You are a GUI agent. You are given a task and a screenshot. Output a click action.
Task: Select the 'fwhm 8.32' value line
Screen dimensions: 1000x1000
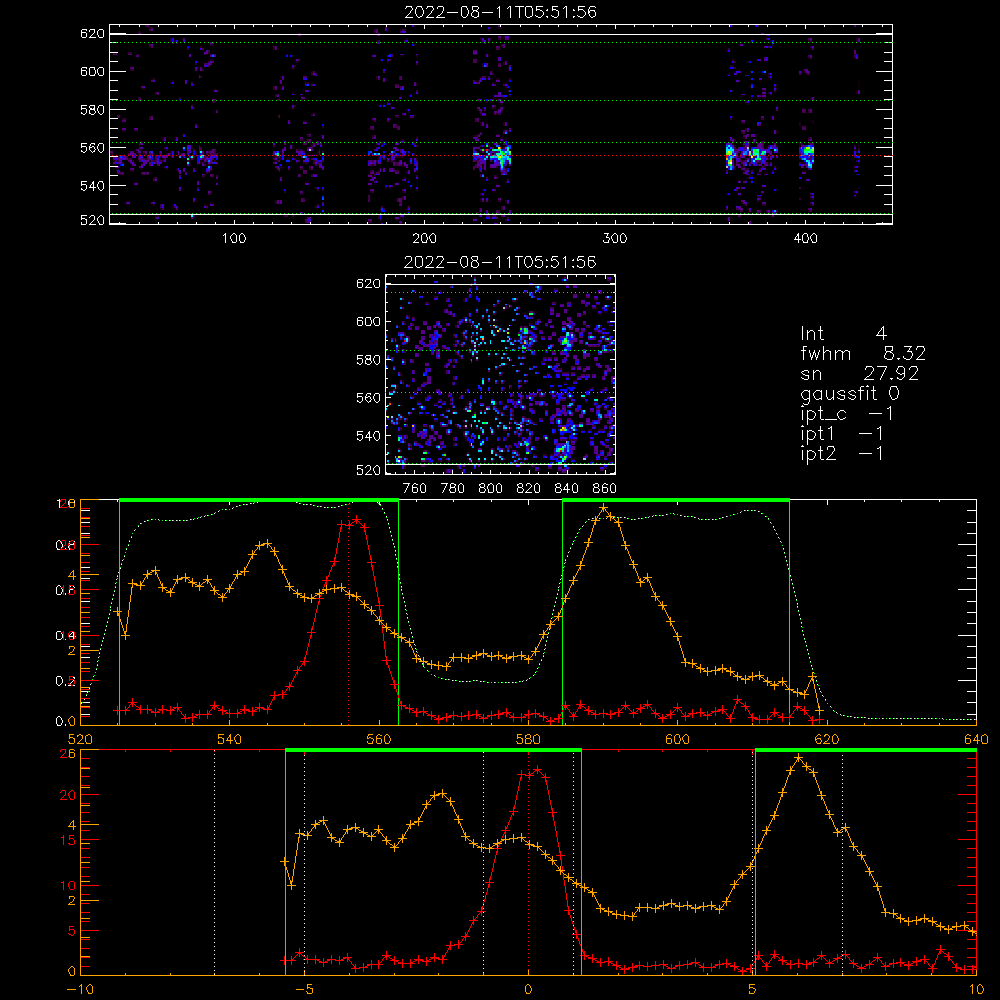pos(863,353)
